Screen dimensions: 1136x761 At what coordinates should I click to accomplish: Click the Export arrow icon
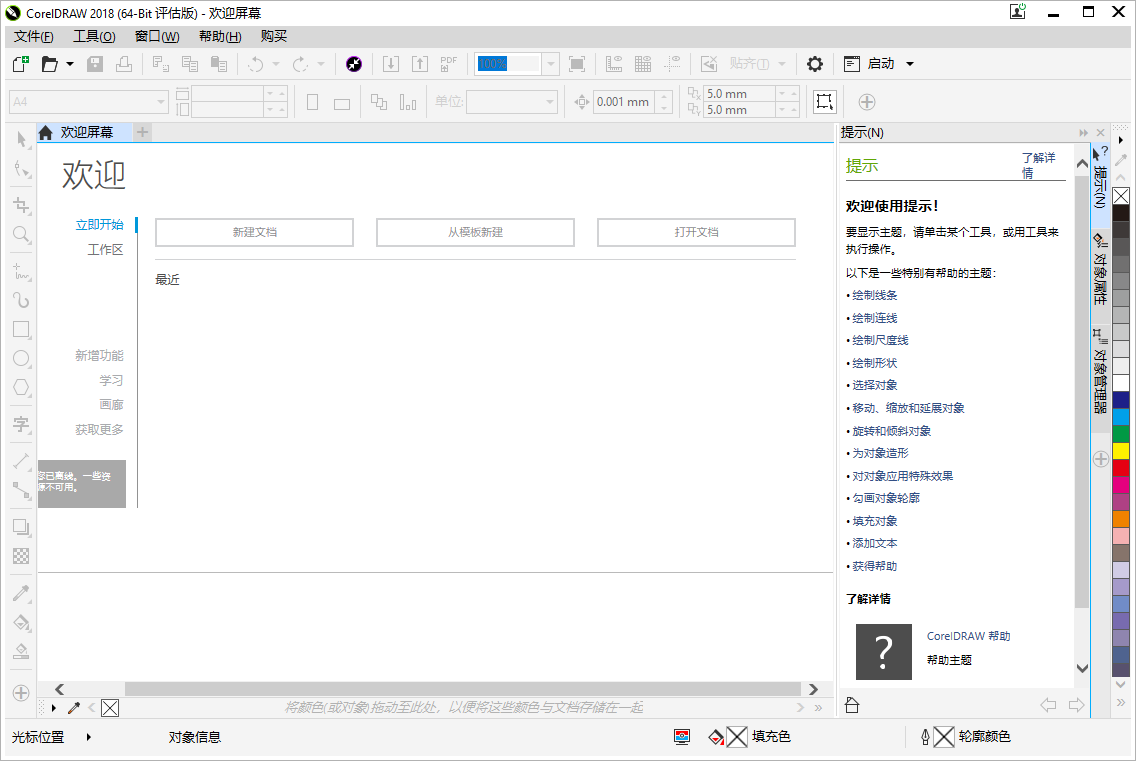[419, 64]
